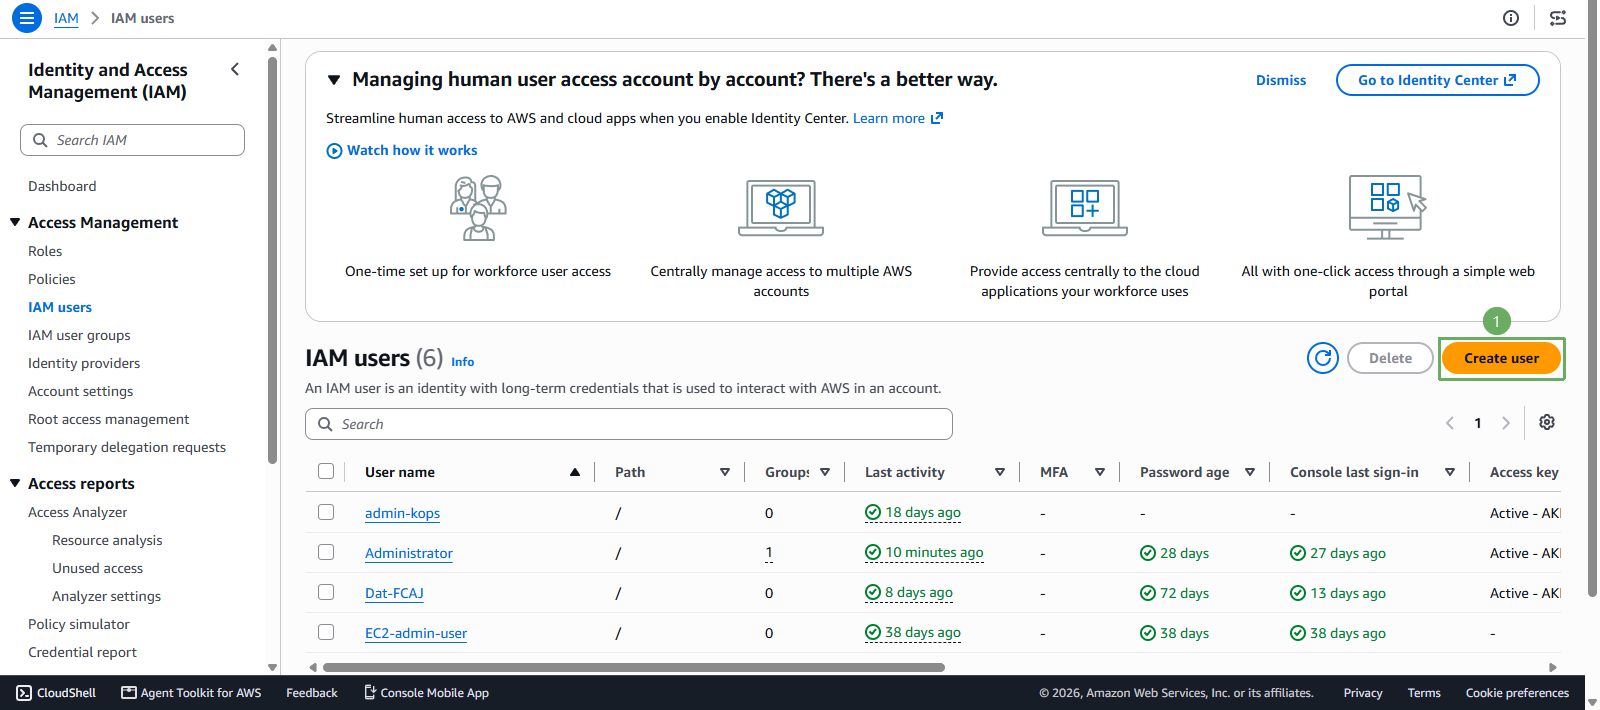Screen dimensions: 1600x710
Task: Sort by Console last sign-in column arrow
Action: (x=1450, y=472)
